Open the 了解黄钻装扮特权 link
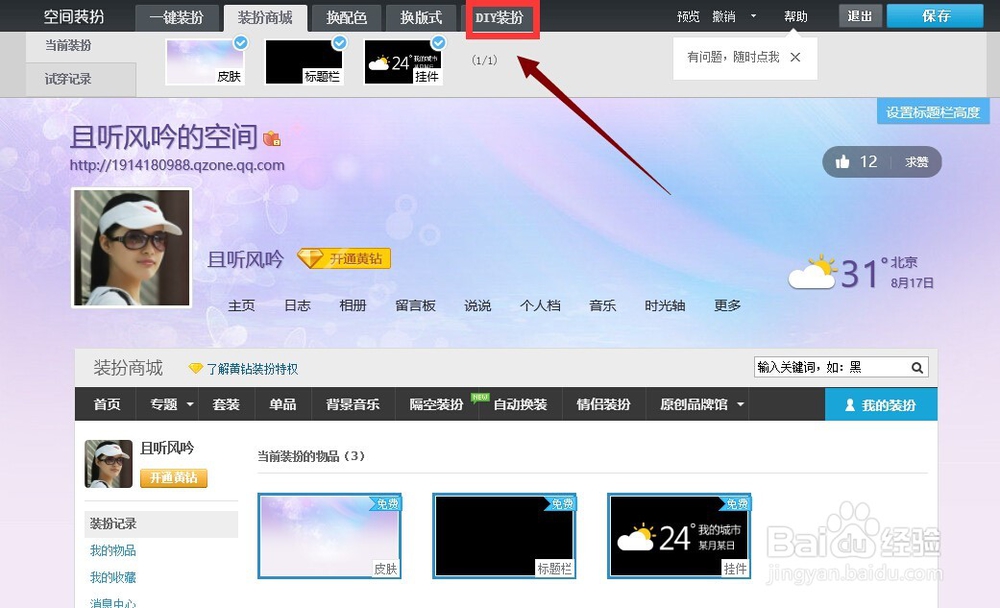The image size is (1000, 608). click(253, 369)
